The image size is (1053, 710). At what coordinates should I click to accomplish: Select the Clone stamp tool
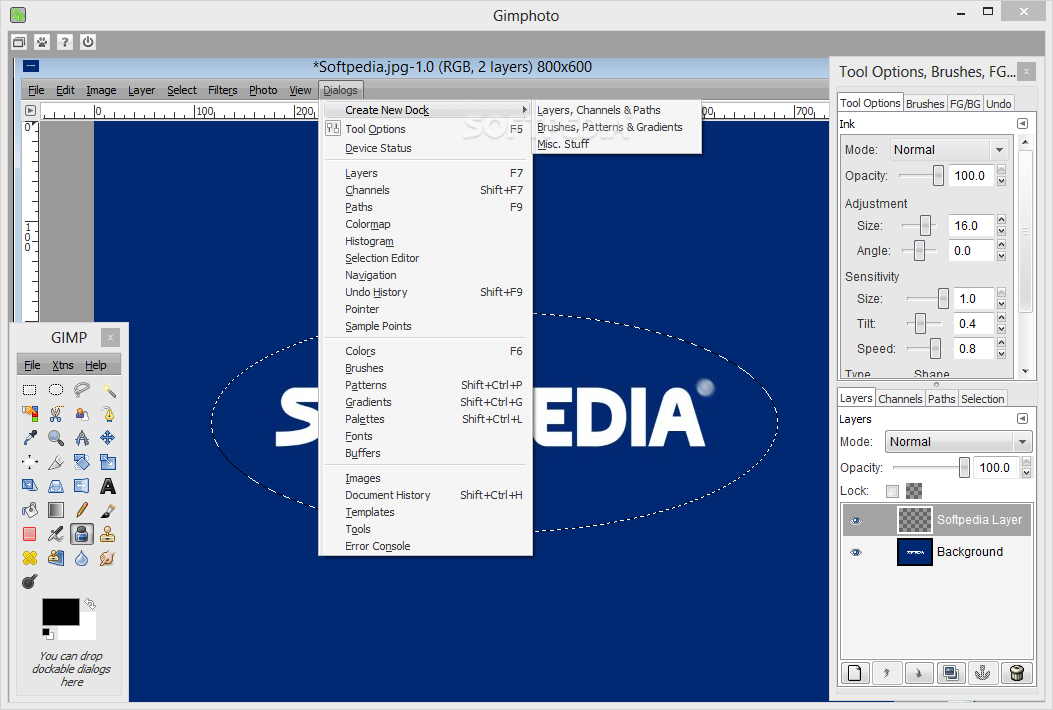pos(108,534)
